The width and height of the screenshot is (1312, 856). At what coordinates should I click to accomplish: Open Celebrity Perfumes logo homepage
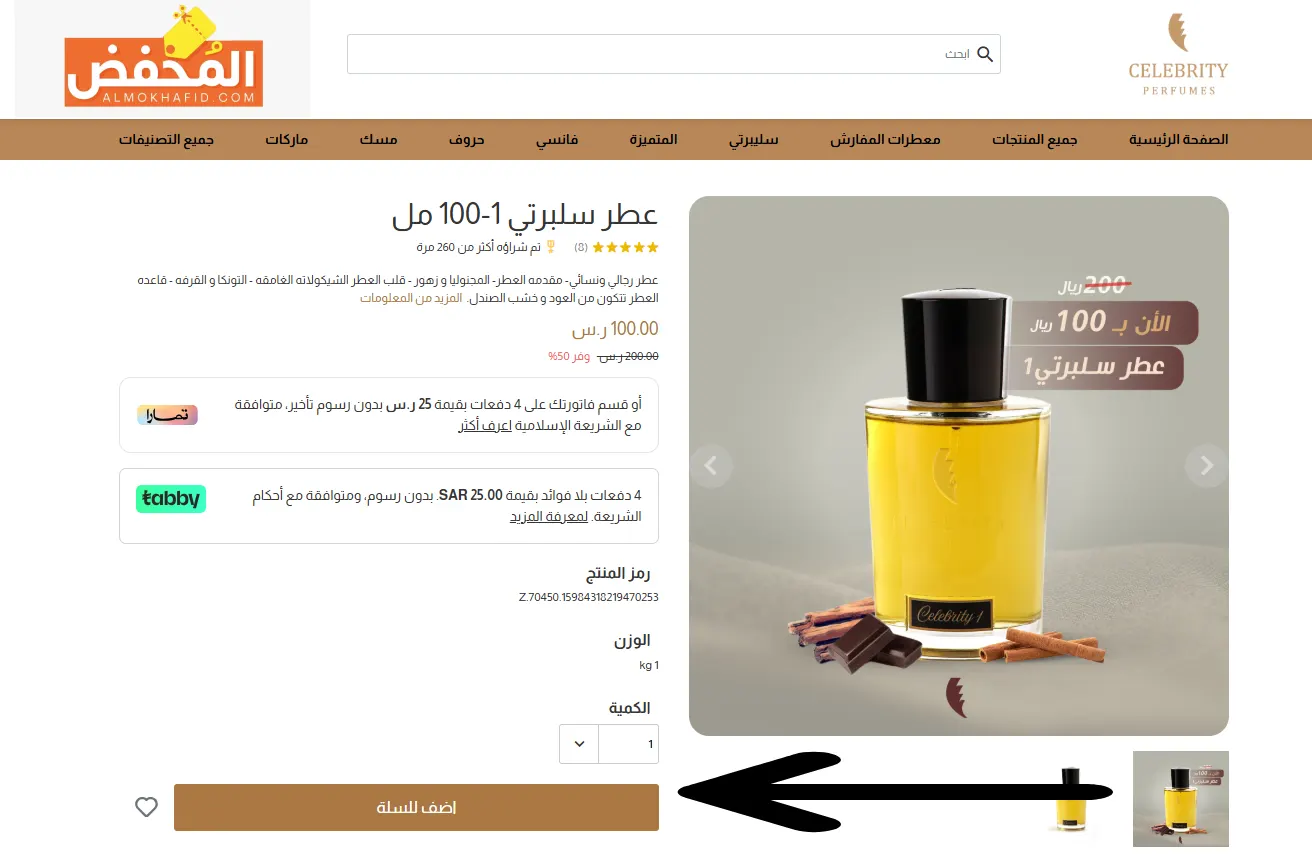[1178, 55]
